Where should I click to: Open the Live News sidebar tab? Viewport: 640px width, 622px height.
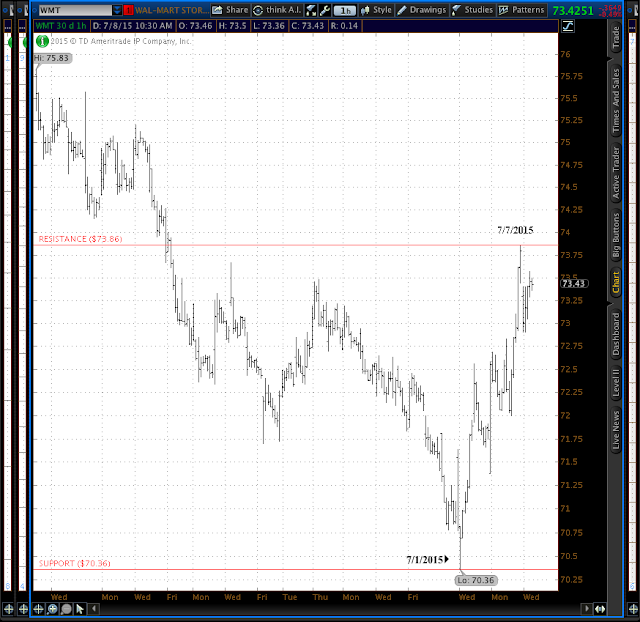pyautogui.click(x=616, y=430)
